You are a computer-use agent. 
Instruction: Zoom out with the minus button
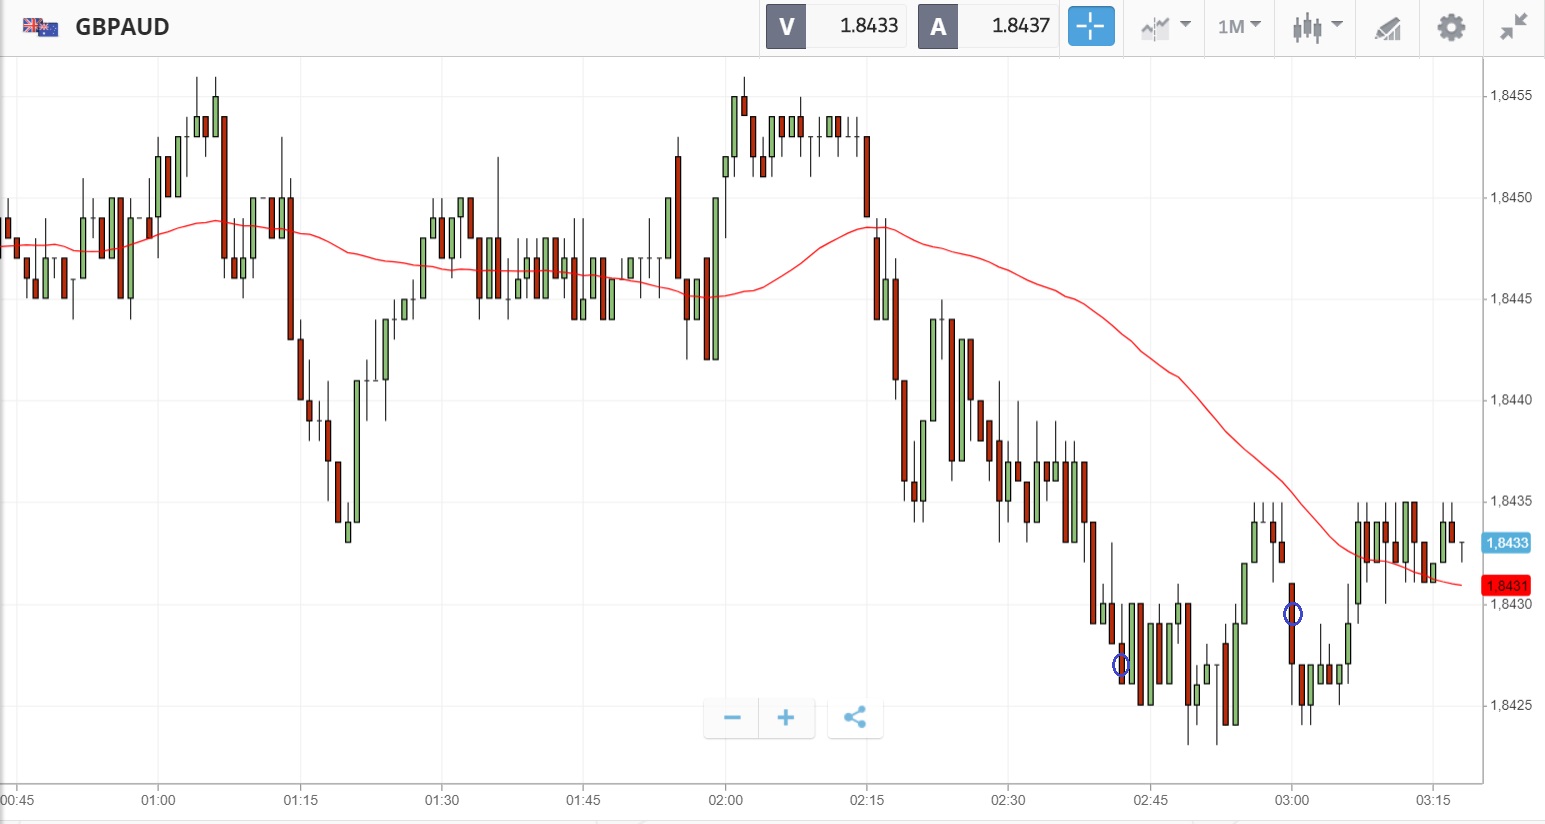pos(732,718)
